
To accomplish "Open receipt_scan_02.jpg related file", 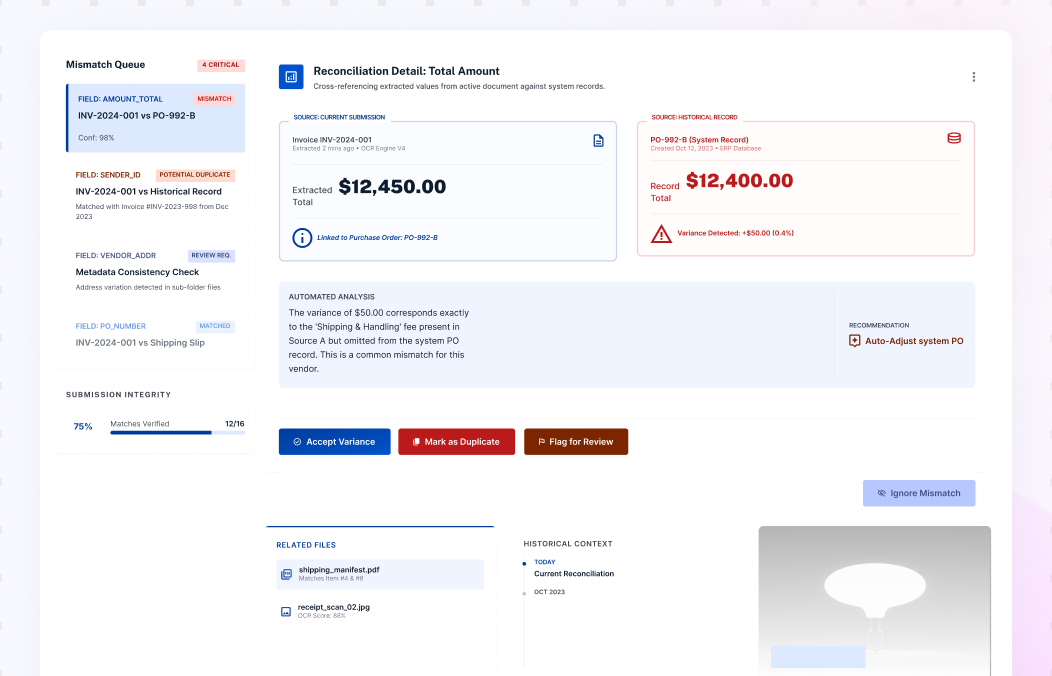I will tap(380, 611).
